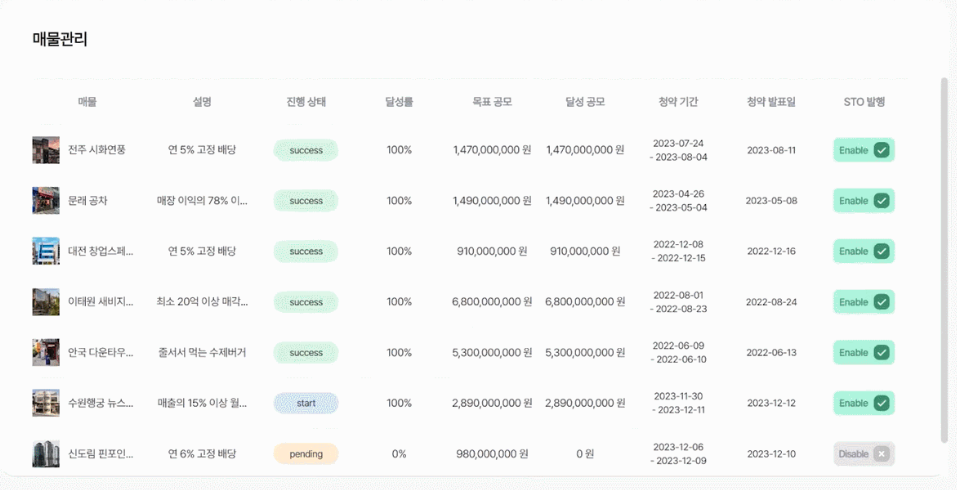Click success badge in 문래 공차 row
The height and width of the screenshot is (490, 957).
306,201
